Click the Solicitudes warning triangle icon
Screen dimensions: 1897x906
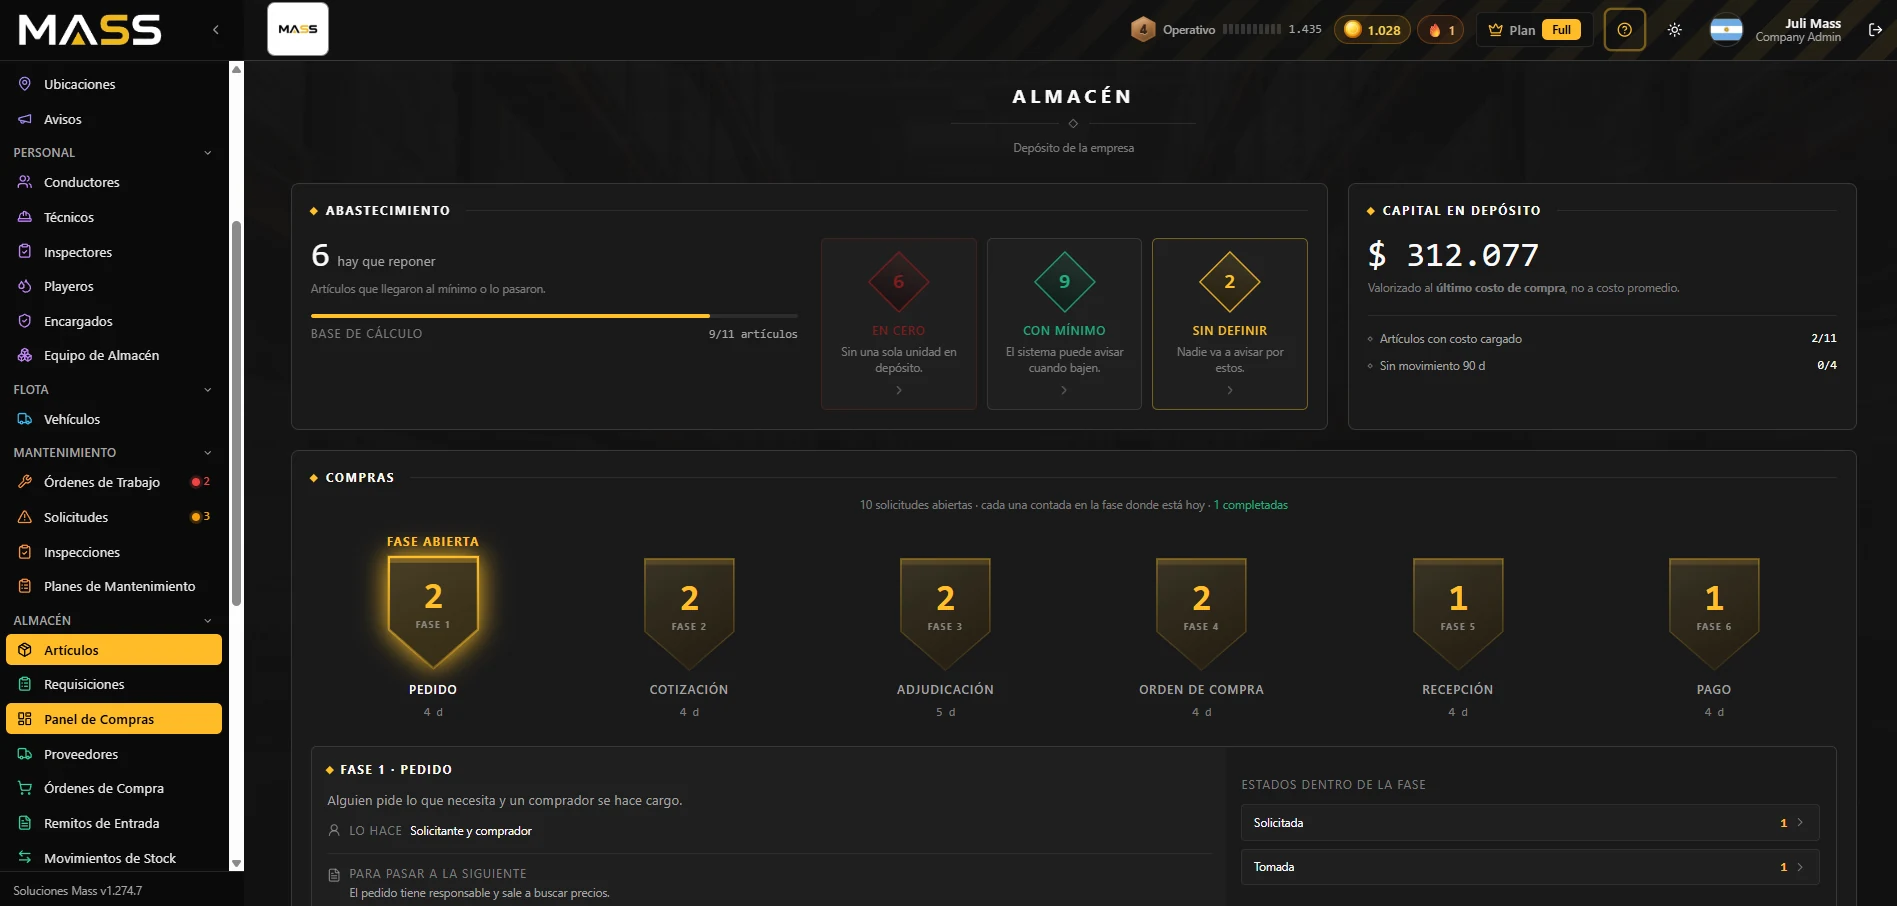[25, 517]
